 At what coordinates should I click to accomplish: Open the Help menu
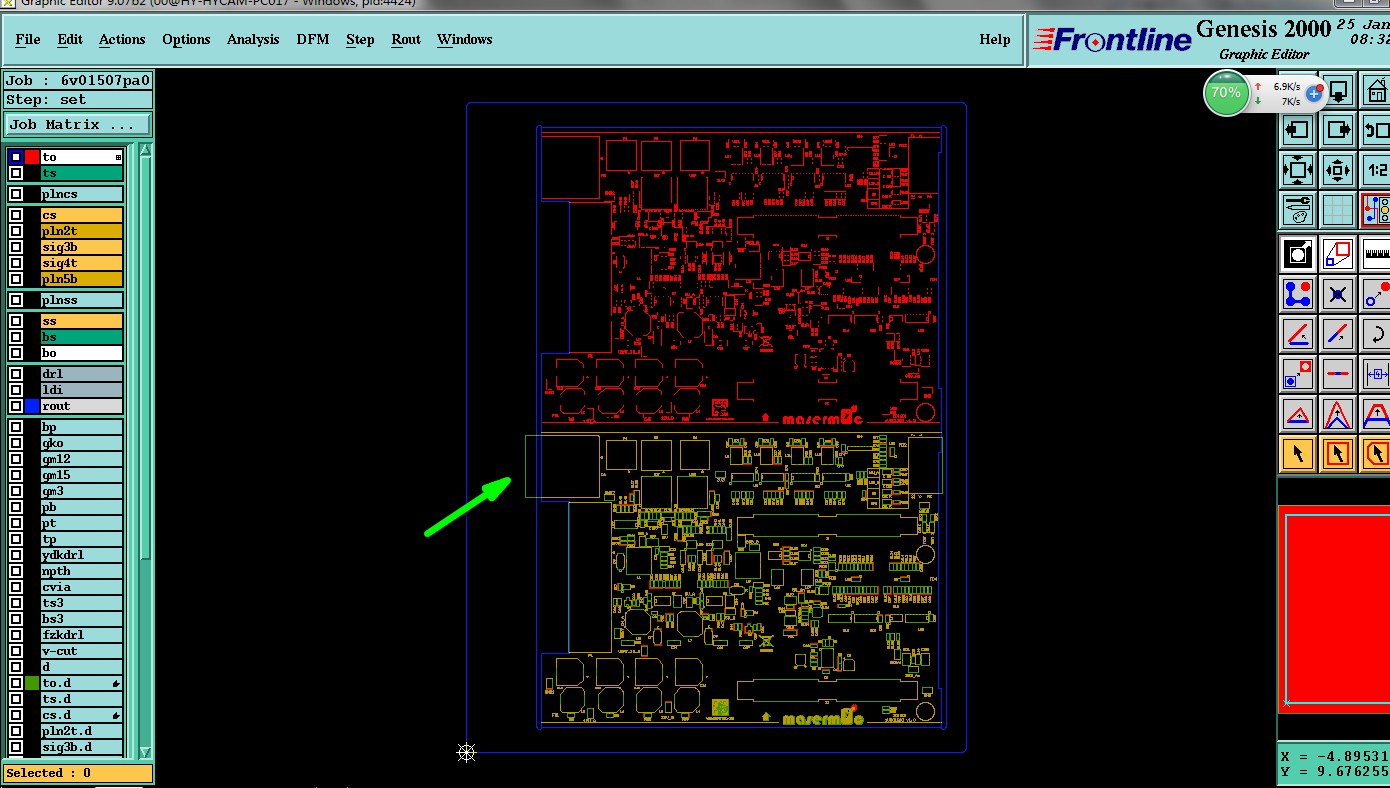tap(994, 39)
